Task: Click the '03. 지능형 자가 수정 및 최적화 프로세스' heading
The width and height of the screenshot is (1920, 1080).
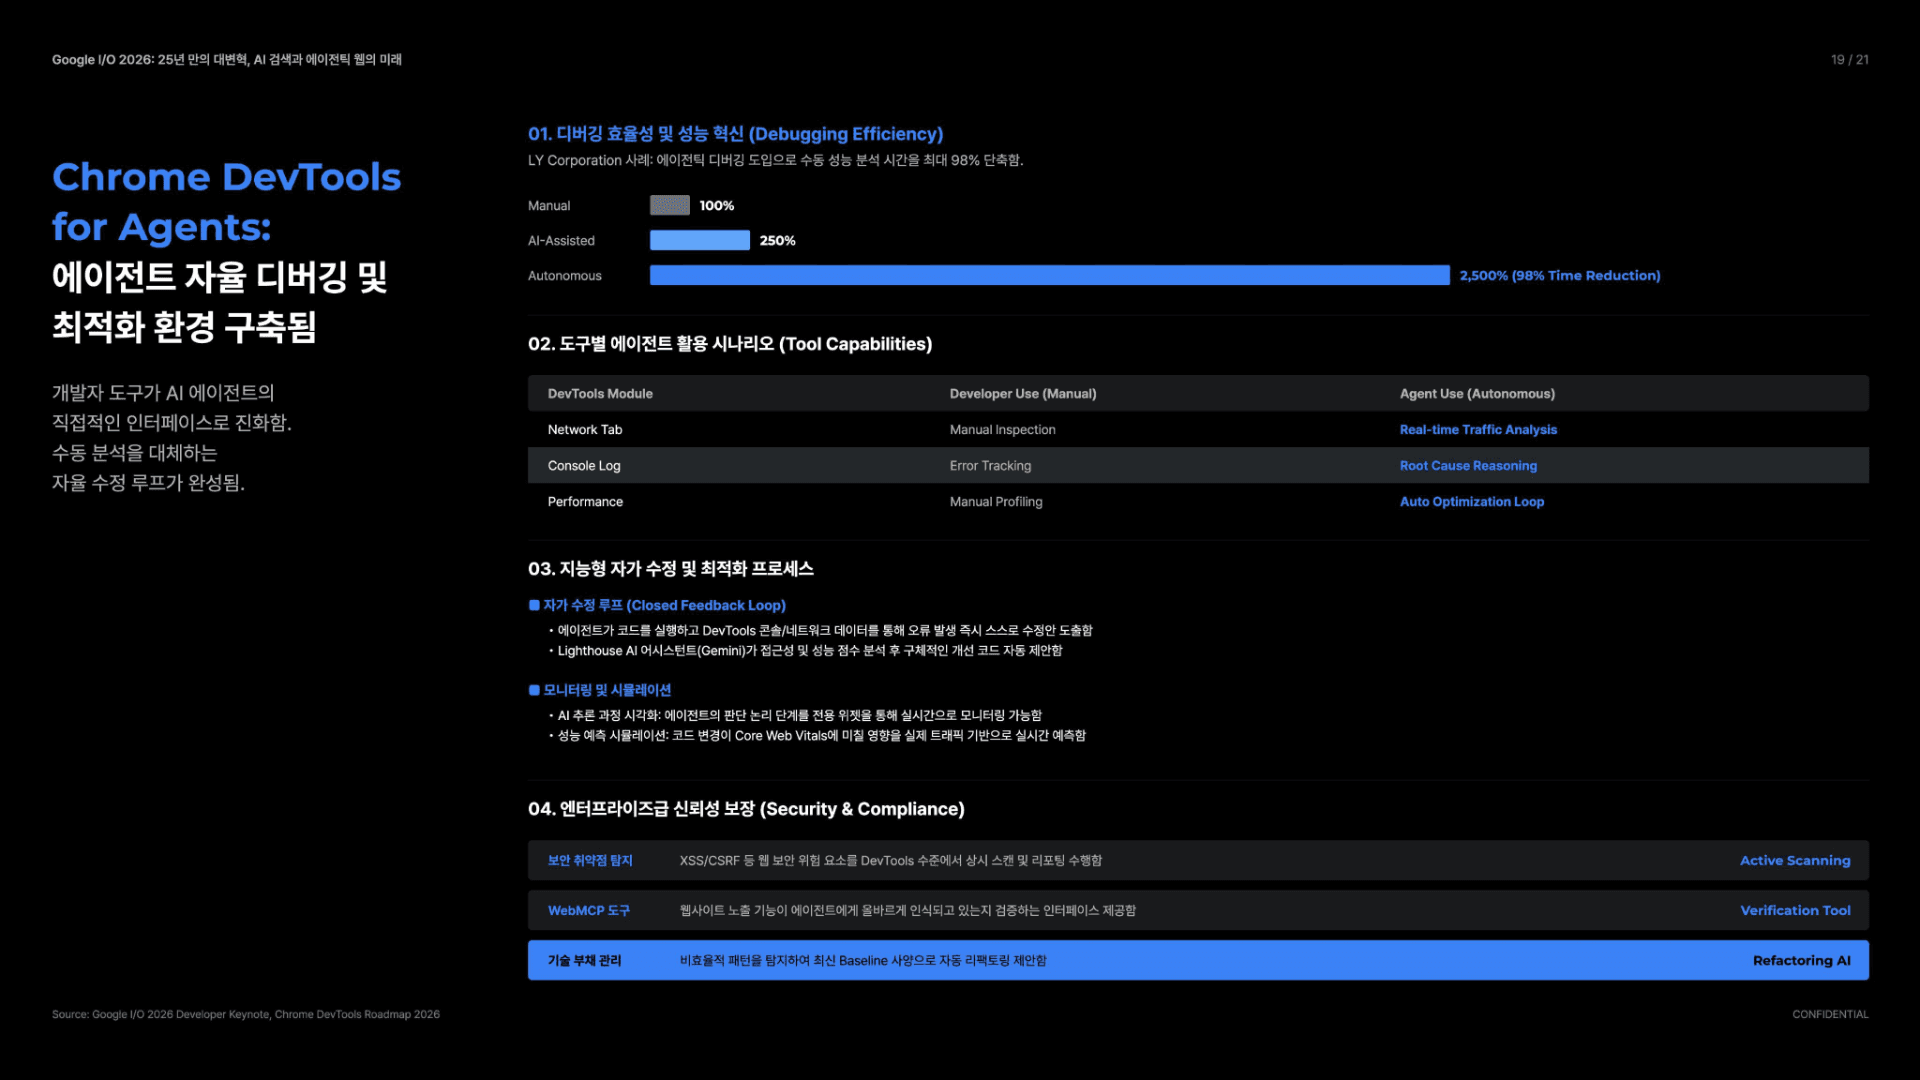Action: (670, 569)
